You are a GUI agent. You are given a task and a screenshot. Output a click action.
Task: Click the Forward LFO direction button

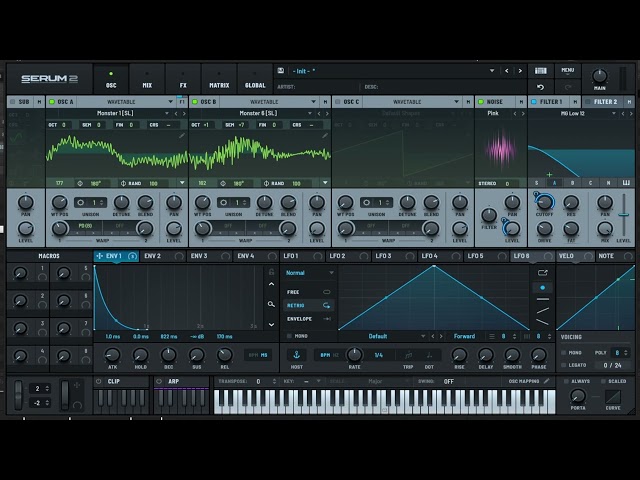[464, 336]
